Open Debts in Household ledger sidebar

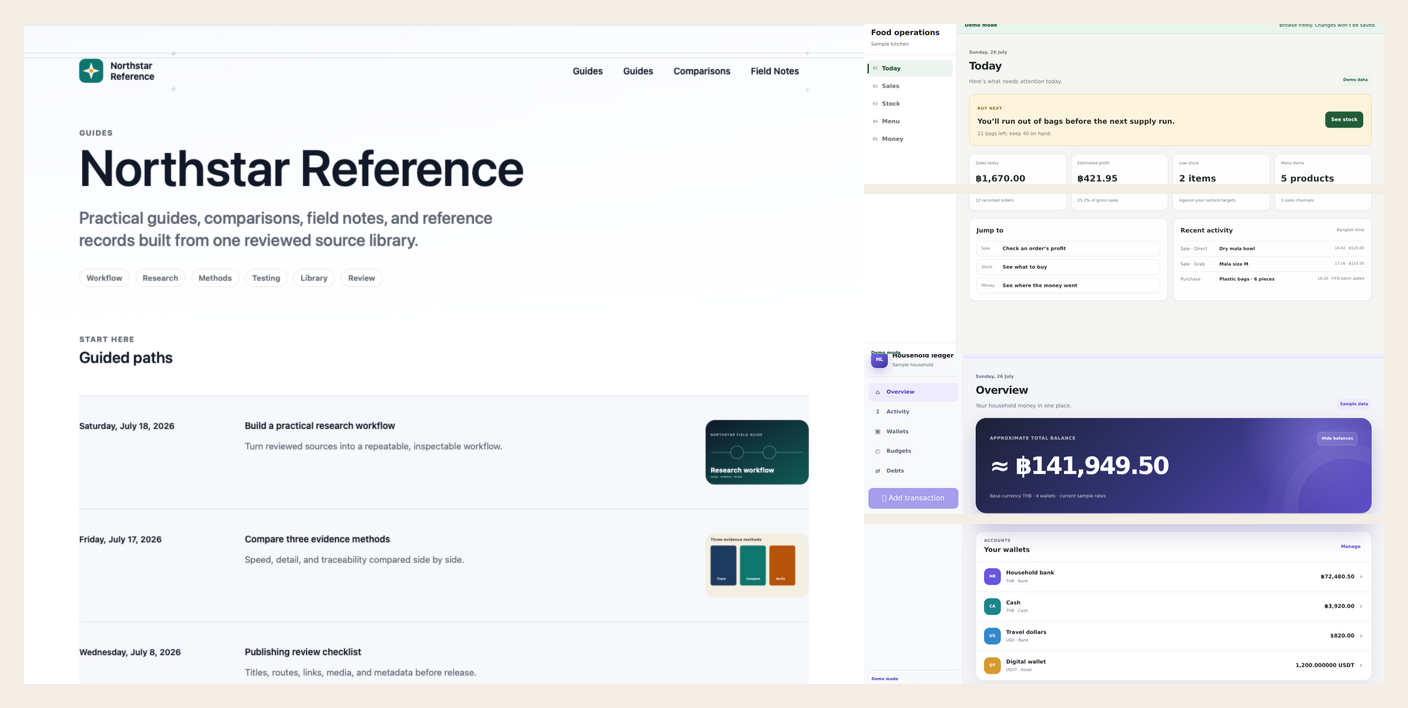pyautogui.click(x=913, y=471)
